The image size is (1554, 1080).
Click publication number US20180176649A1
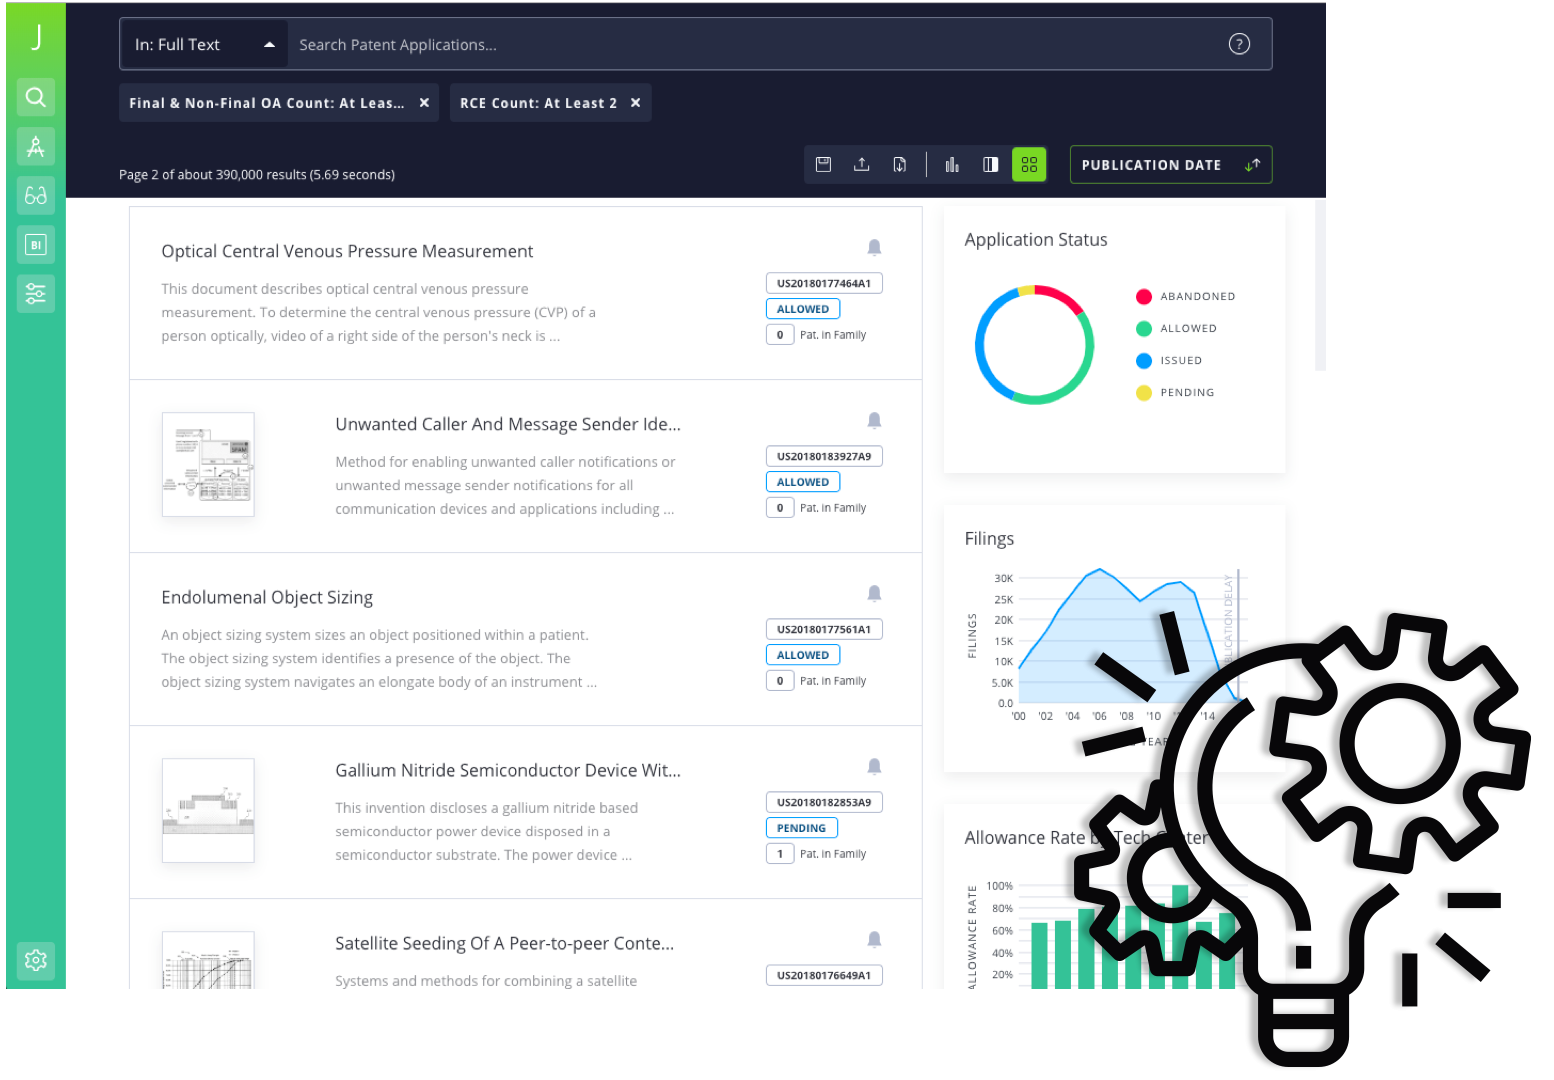tap(824, 975)
